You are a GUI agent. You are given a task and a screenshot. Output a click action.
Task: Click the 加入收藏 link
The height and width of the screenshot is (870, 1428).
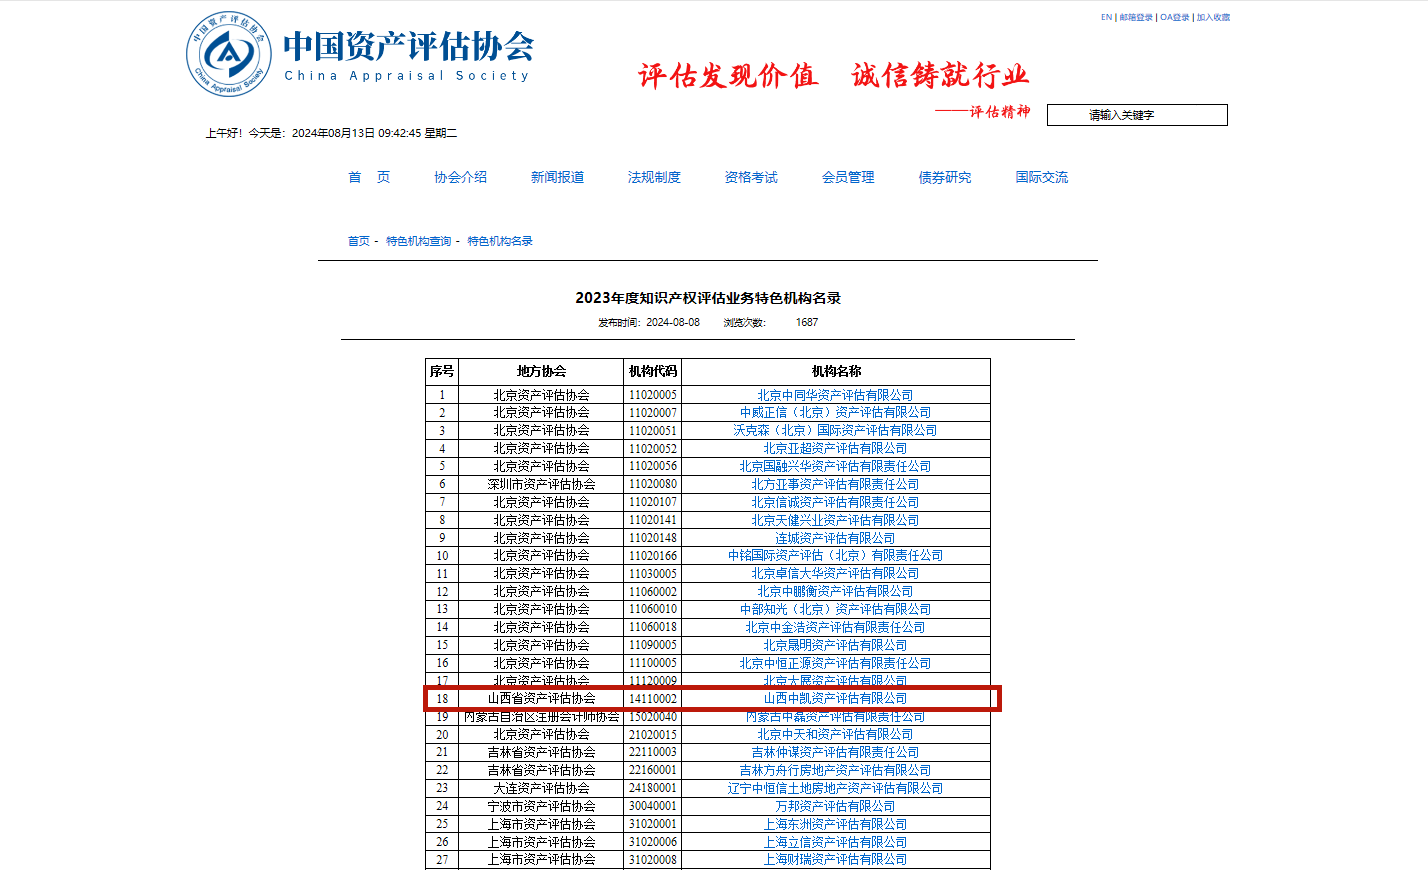click(1213, 17)
